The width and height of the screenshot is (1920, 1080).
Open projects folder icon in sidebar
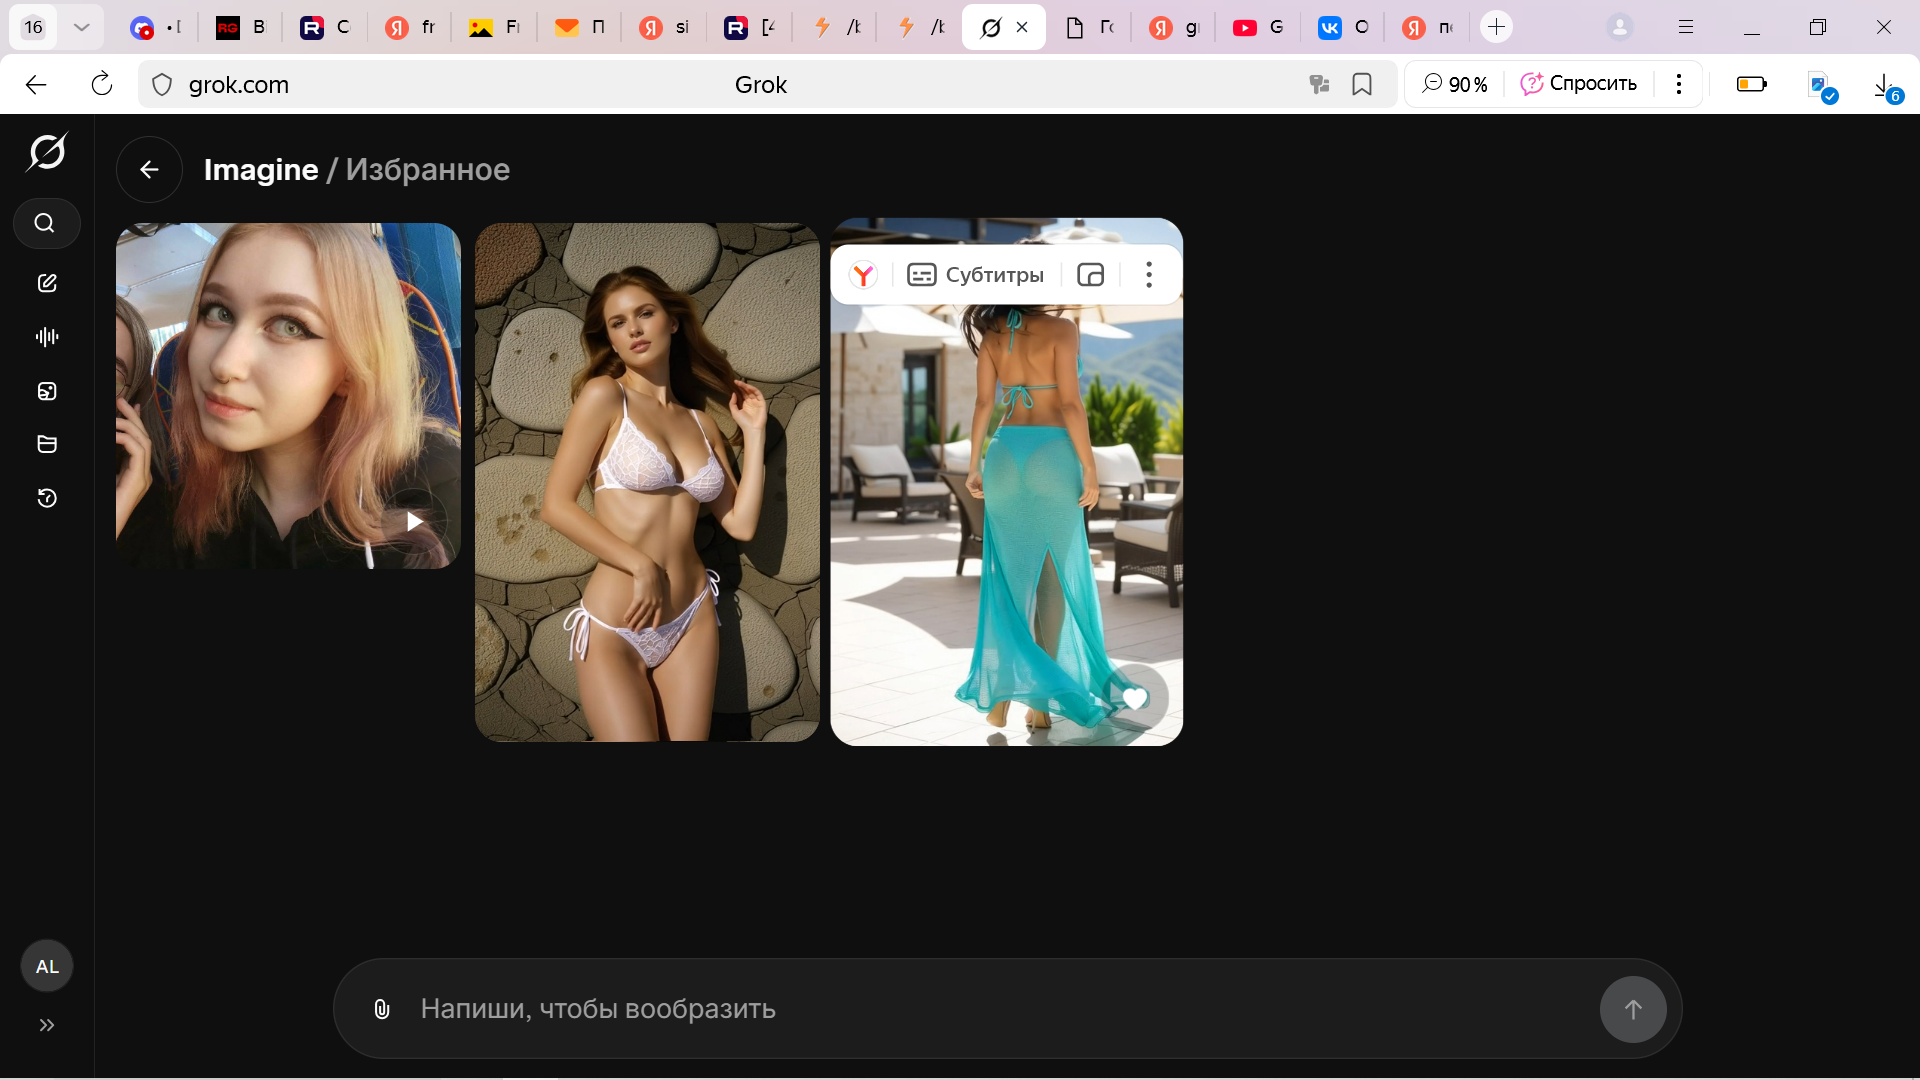(47, 444)
